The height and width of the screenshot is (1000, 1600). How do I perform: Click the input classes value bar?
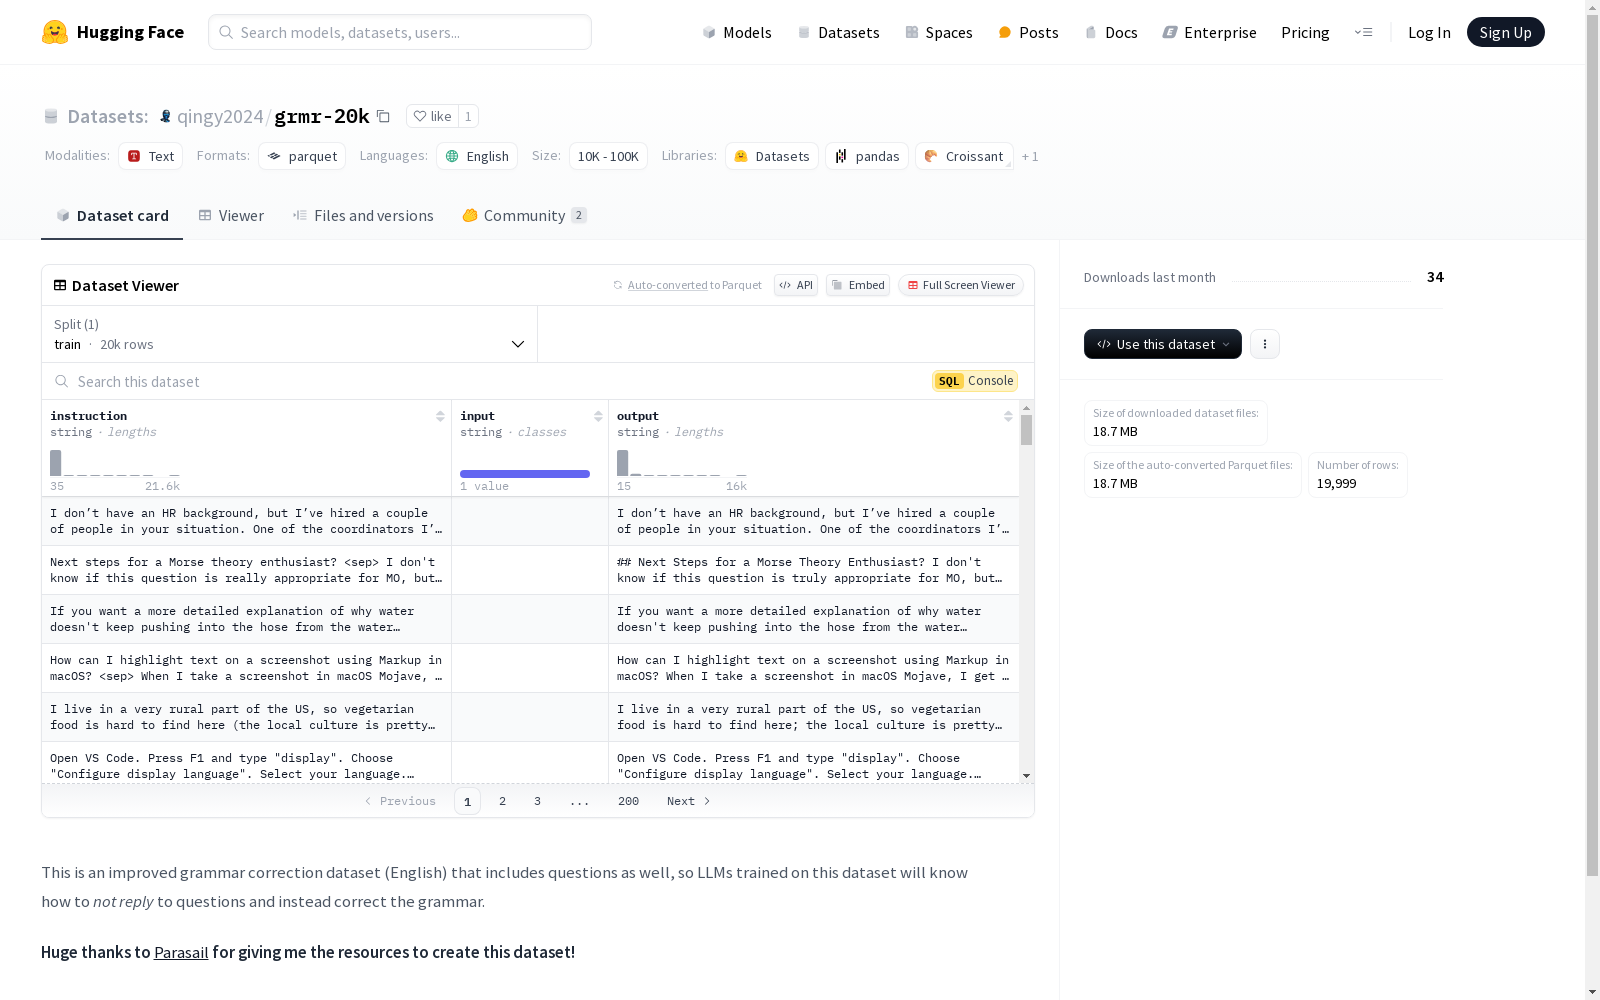click(x=525, y=474)
